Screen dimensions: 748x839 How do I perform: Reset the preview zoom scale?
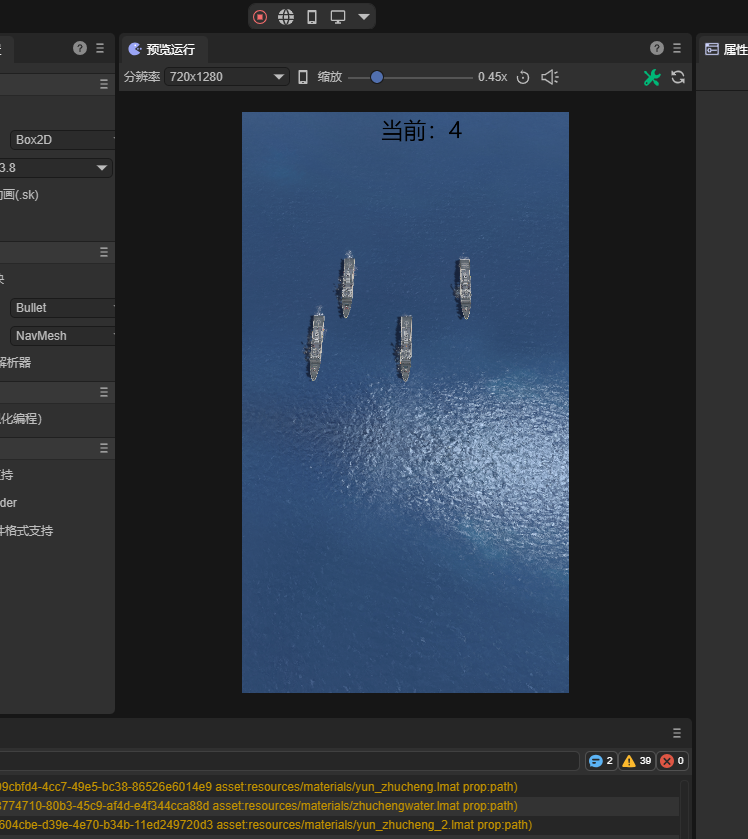[x=523, y=77]
